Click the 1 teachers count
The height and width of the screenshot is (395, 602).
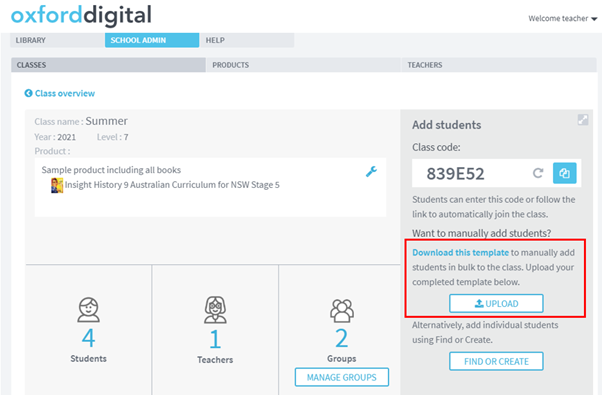(215, 339)
